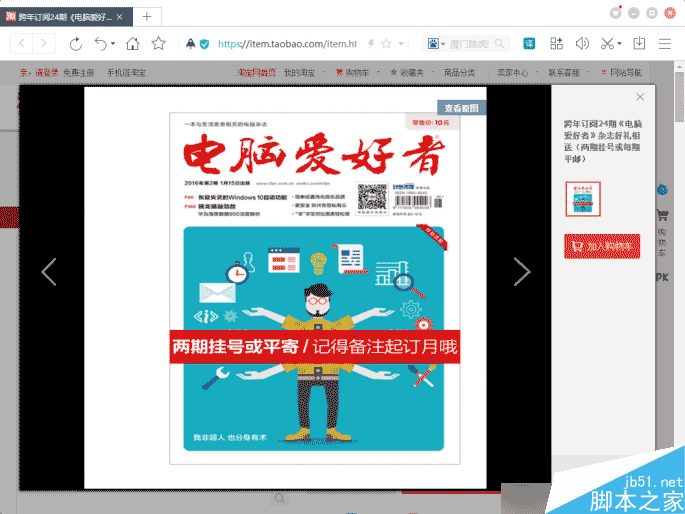Viewport: 685px width, 514px height.
Task: Expand the address bar dropdown arrow
Action: [x=401, y=44]
